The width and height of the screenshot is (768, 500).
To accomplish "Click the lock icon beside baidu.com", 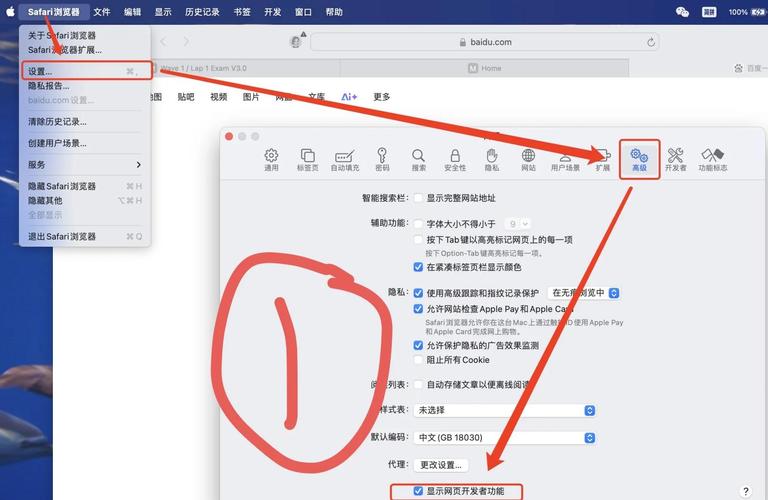I will tap(462, 43).
